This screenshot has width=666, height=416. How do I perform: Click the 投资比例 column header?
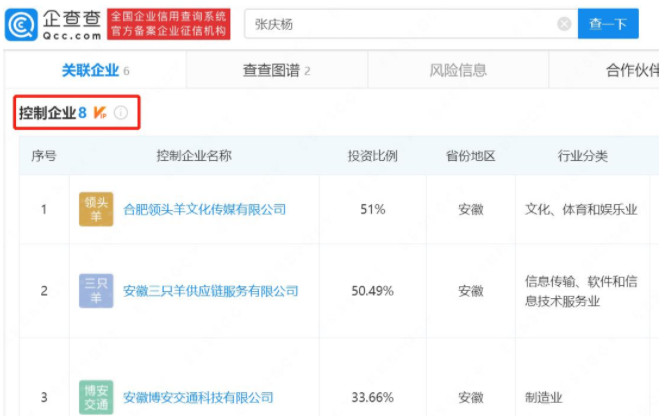point(373,156)
